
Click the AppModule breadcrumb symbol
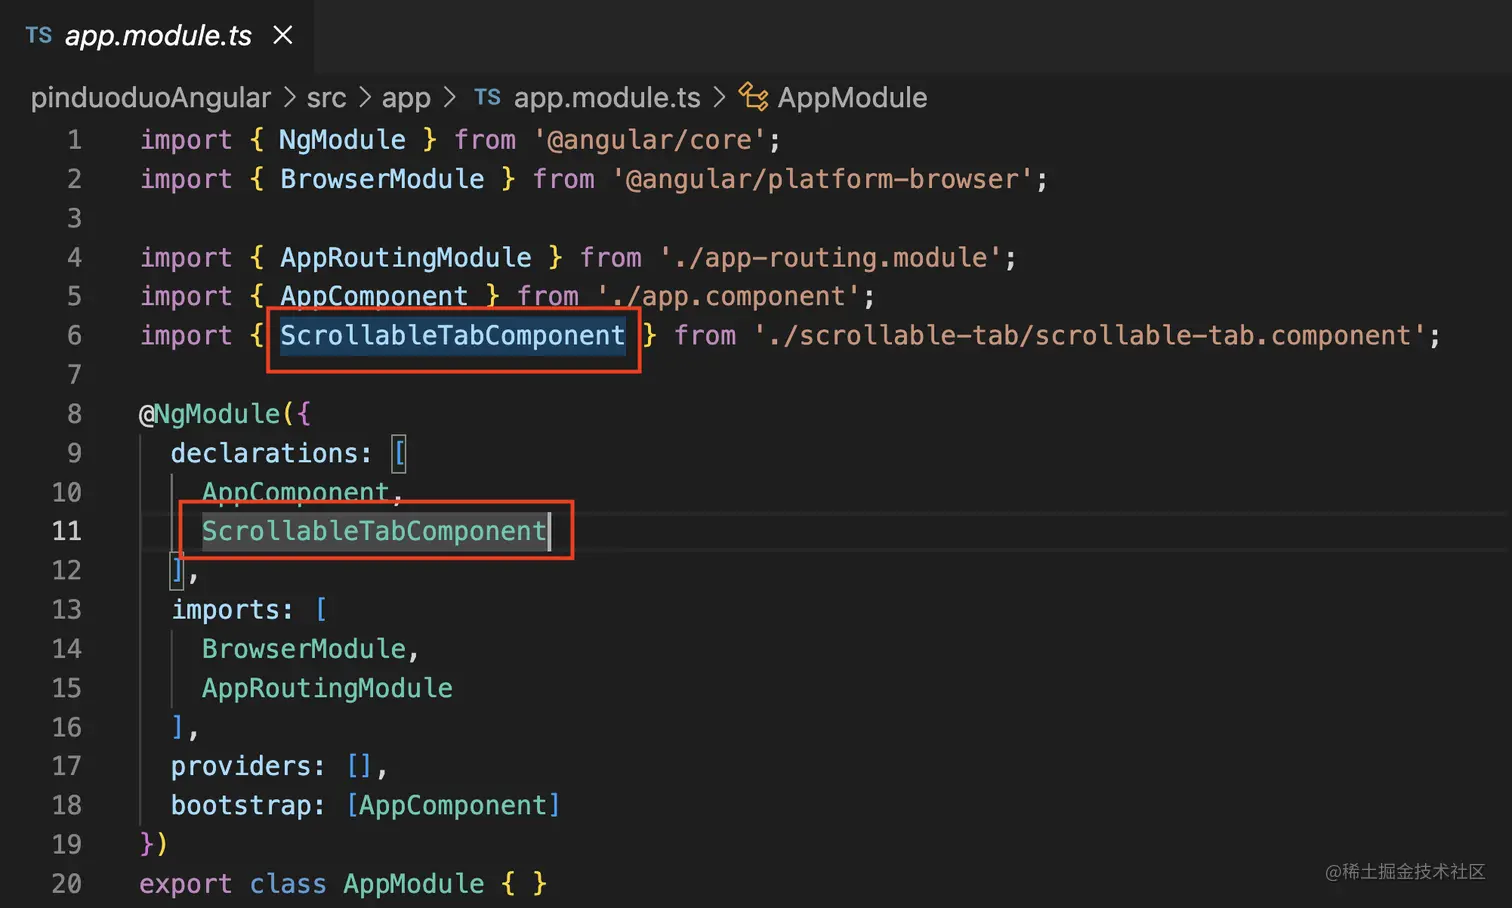(852, 98)
